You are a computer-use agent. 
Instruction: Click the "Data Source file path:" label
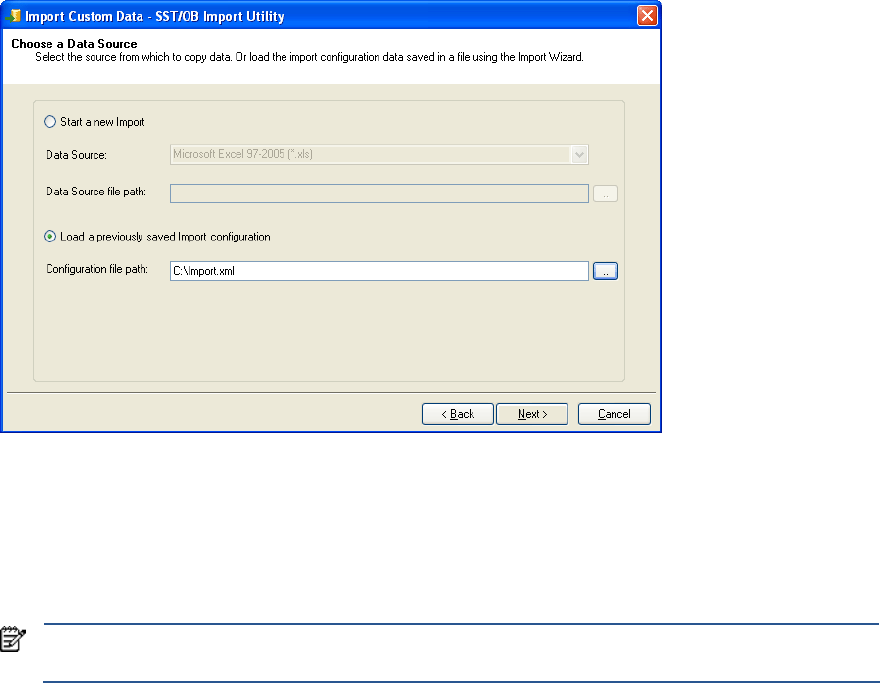pyautogui.click(x=96, y=192)
